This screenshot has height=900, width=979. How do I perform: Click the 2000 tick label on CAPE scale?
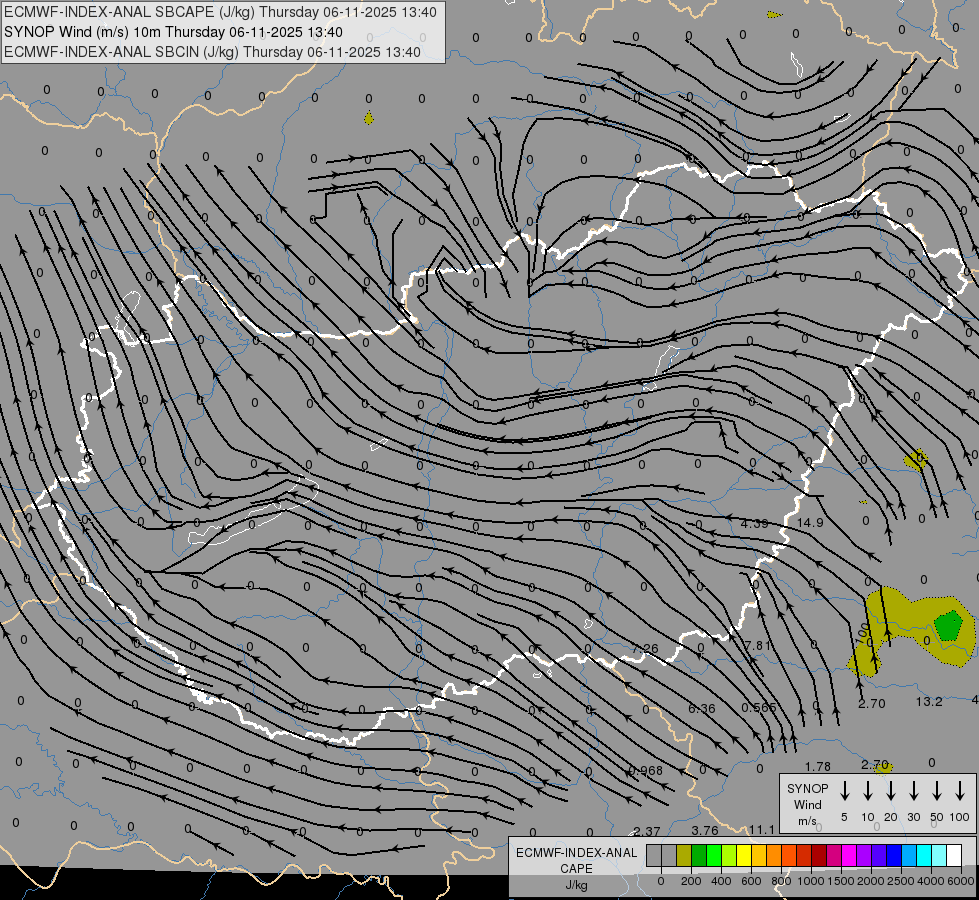(x=871, y=881)
